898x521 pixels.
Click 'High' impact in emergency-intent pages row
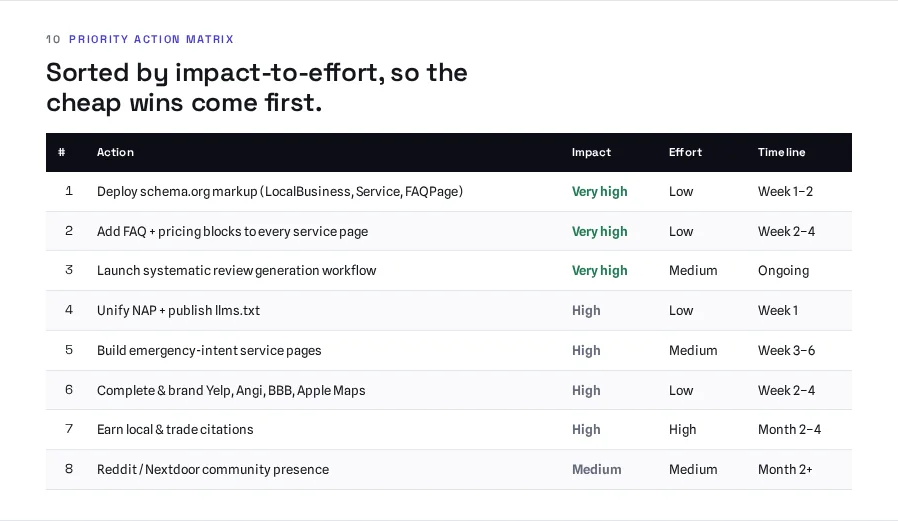tap(586, 350)
